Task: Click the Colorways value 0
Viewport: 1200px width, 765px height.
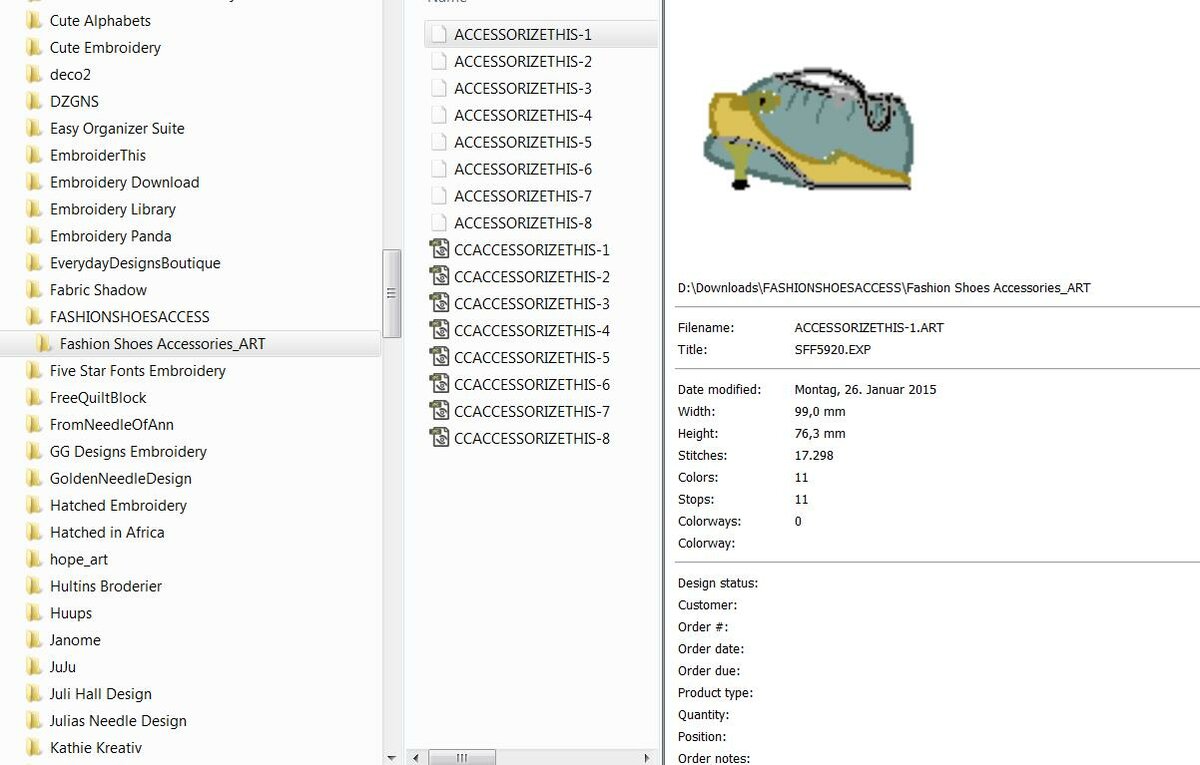Action: pyautogui.click(x=798, y=522)
